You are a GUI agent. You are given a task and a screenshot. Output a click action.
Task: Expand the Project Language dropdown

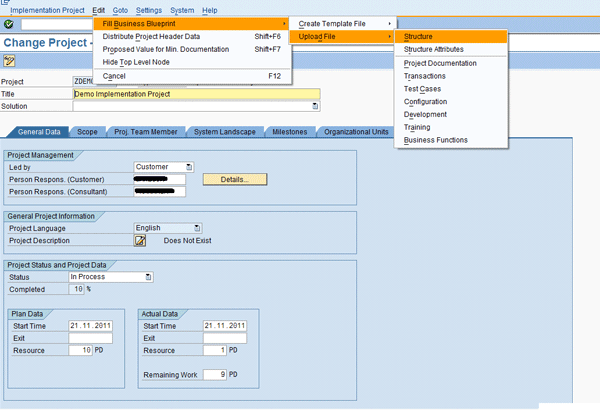point(197,228)
